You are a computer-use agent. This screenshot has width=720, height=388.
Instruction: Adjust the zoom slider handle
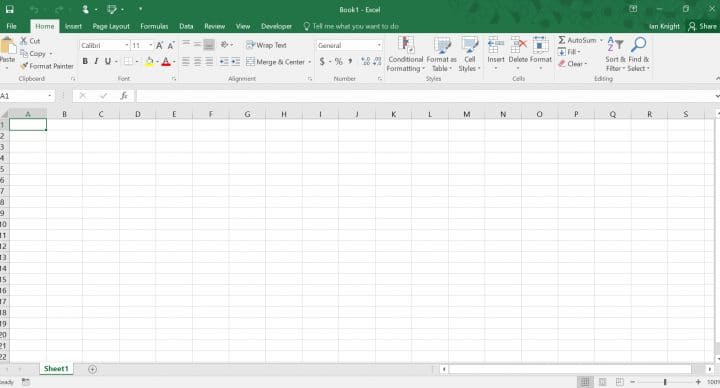[x=665, y=382]
